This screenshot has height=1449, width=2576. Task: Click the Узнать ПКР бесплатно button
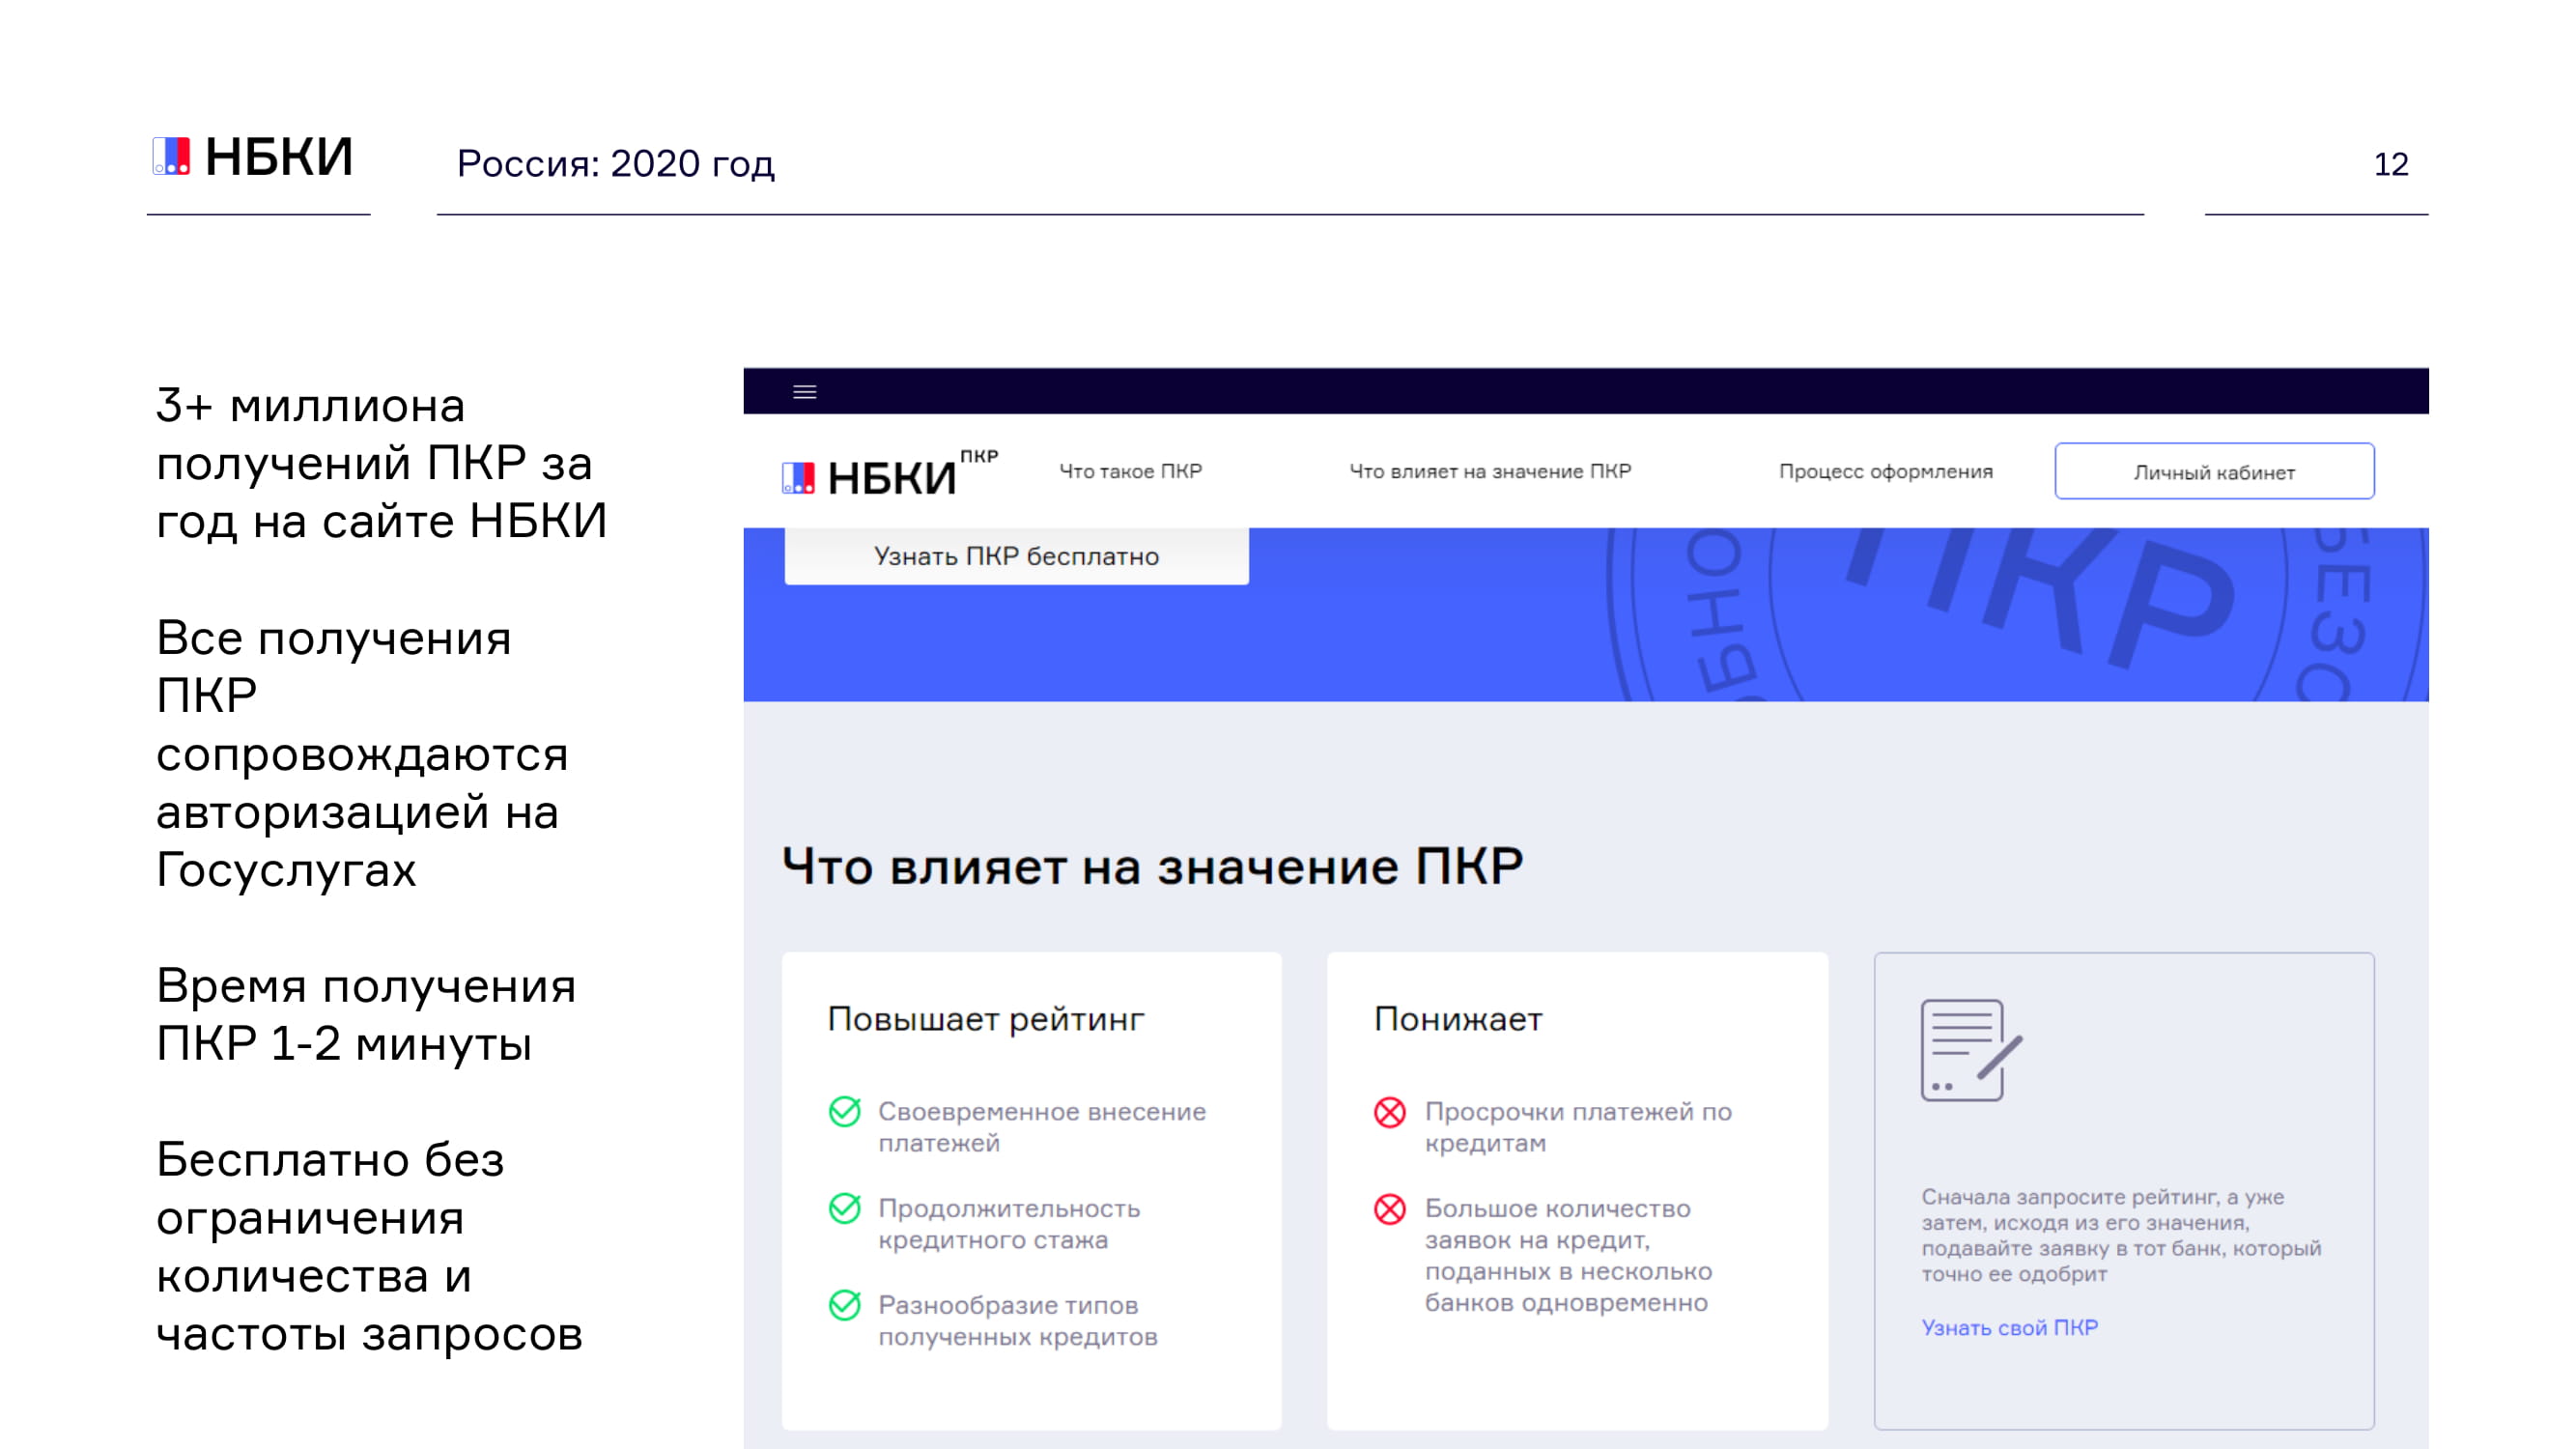point(1017,556)
